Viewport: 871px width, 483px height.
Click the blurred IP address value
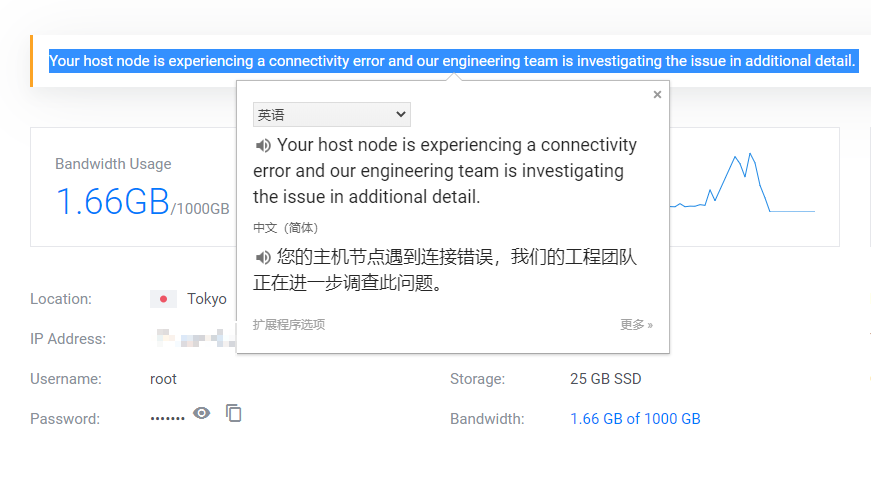point(195,338)
